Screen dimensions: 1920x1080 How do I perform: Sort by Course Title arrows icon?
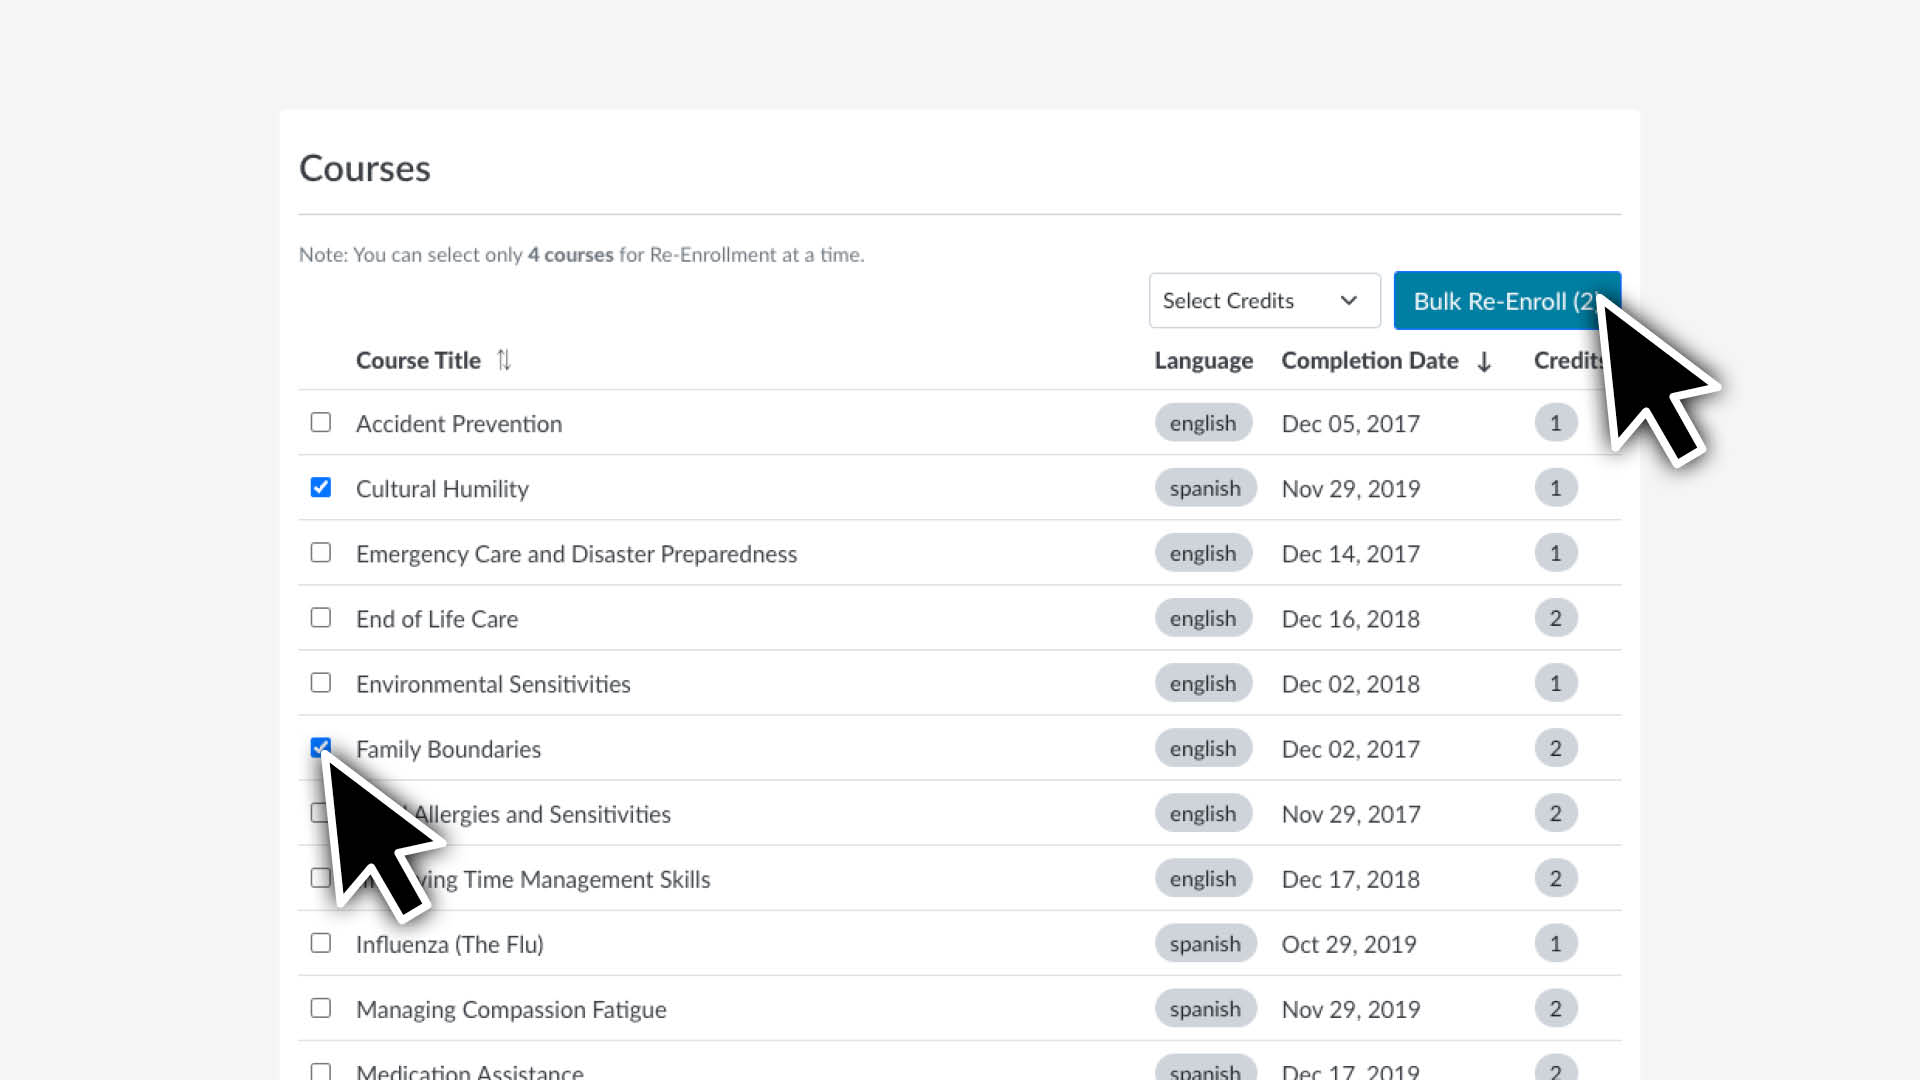[504, 360]
